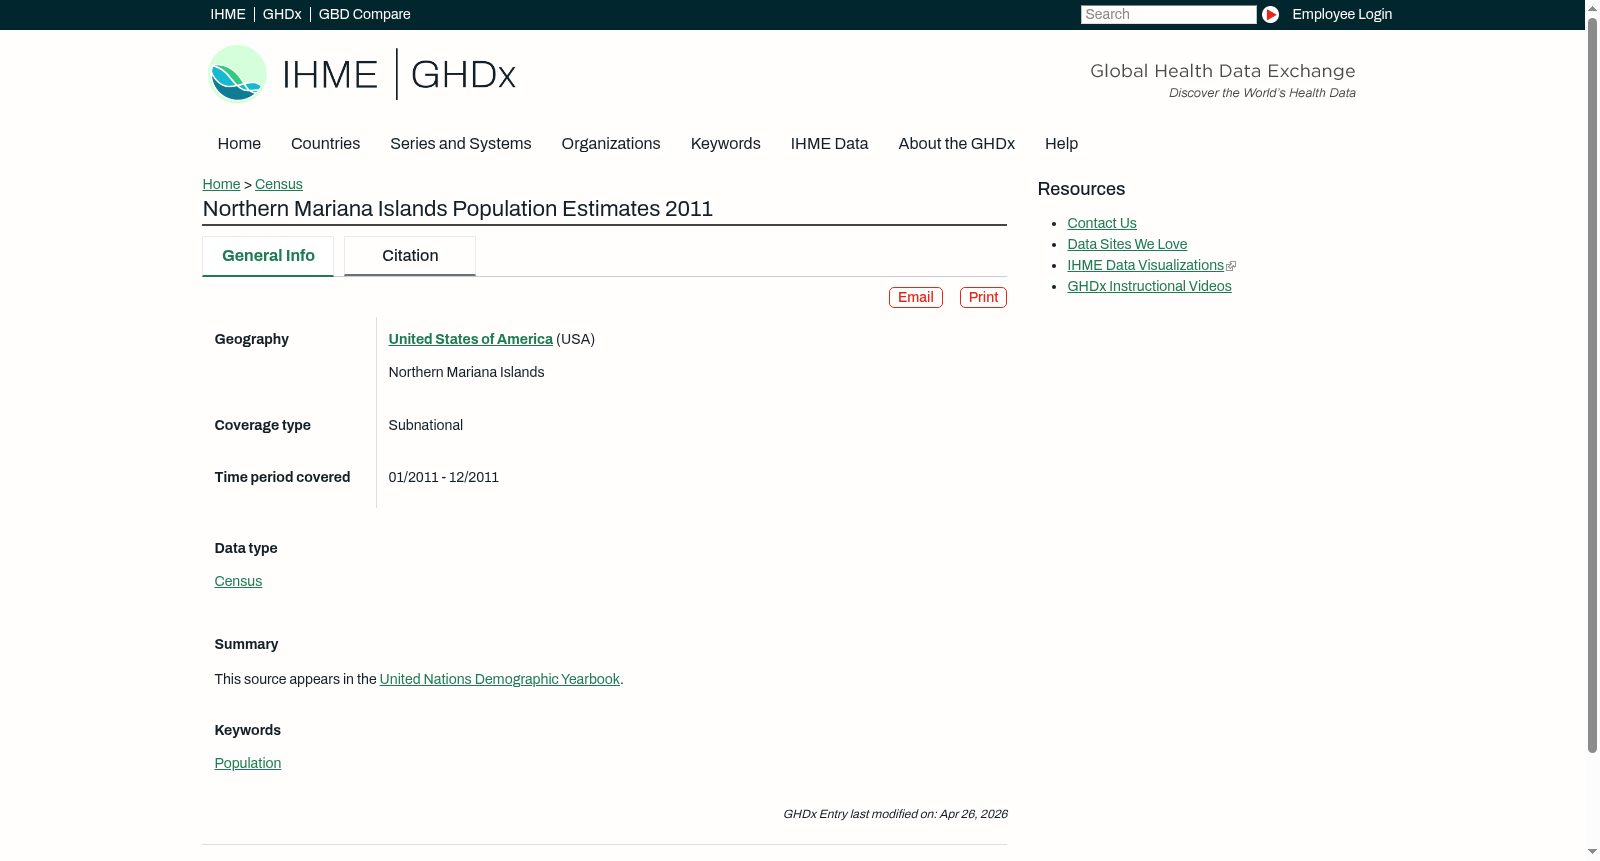Image resolution: width=1600 pixels, height=861 pixels.
Task: Open the IHME Data menu
Action: click(830, 144)
